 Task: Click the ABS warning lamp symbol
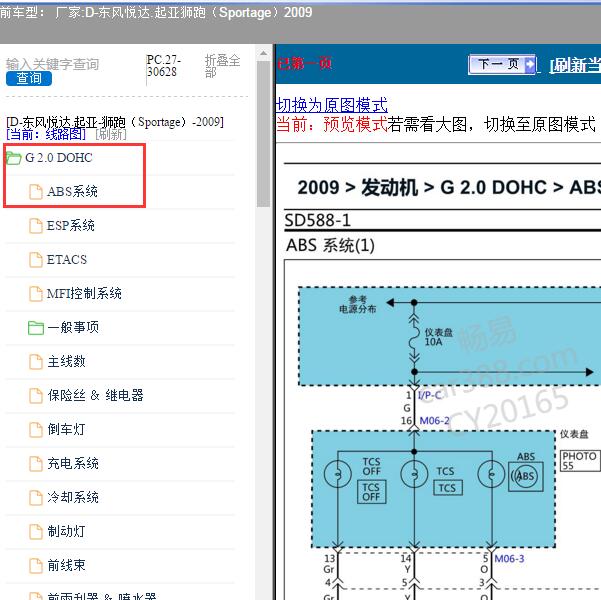[526, 477]
